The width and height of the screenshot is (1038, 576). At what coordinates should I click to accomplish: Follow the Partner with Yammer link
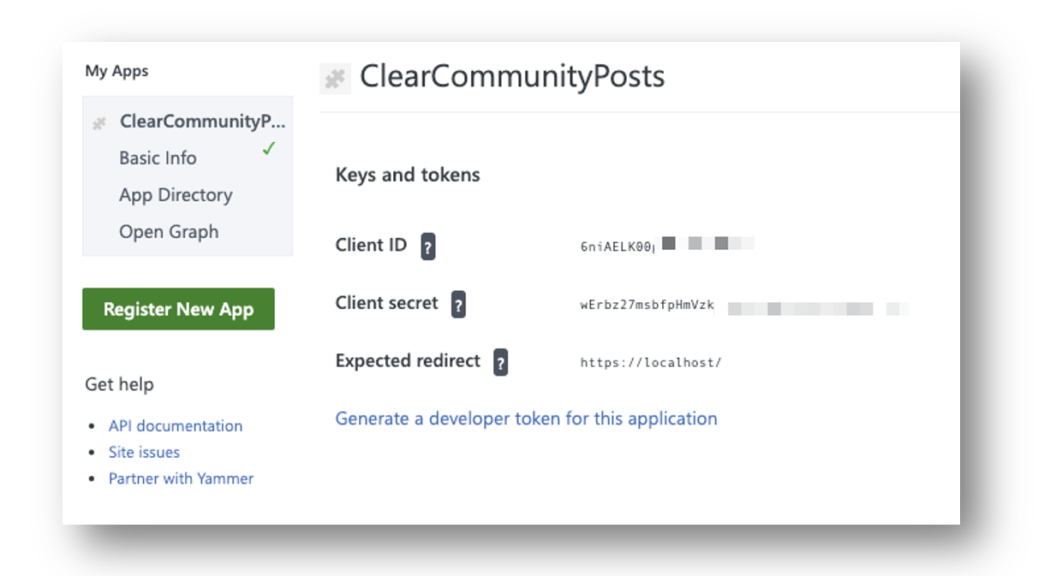[x=181, y=479]
